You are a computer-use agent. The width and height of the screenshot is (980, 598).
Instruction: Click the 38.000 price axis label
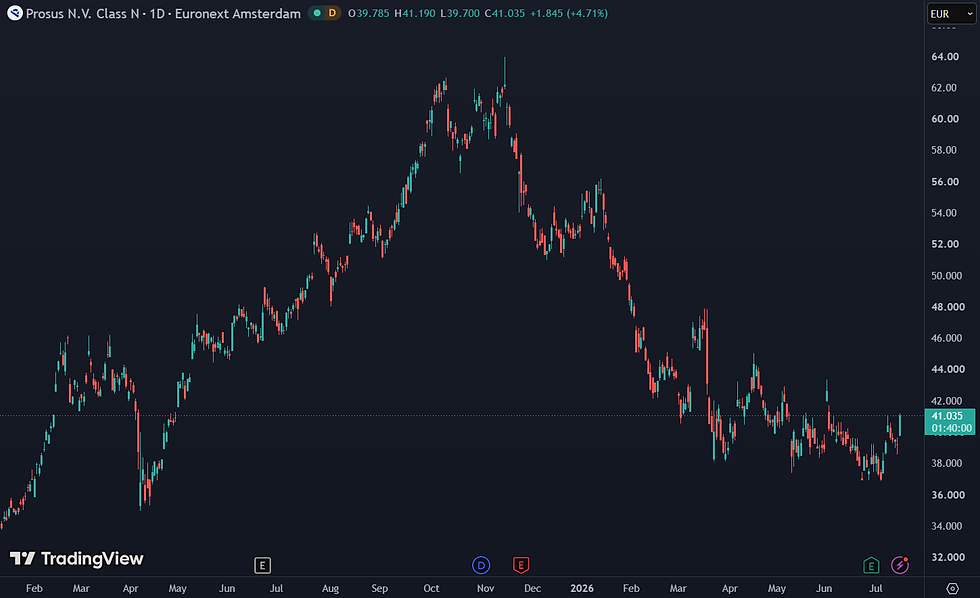pyautogui.click(x=947, y=464)
